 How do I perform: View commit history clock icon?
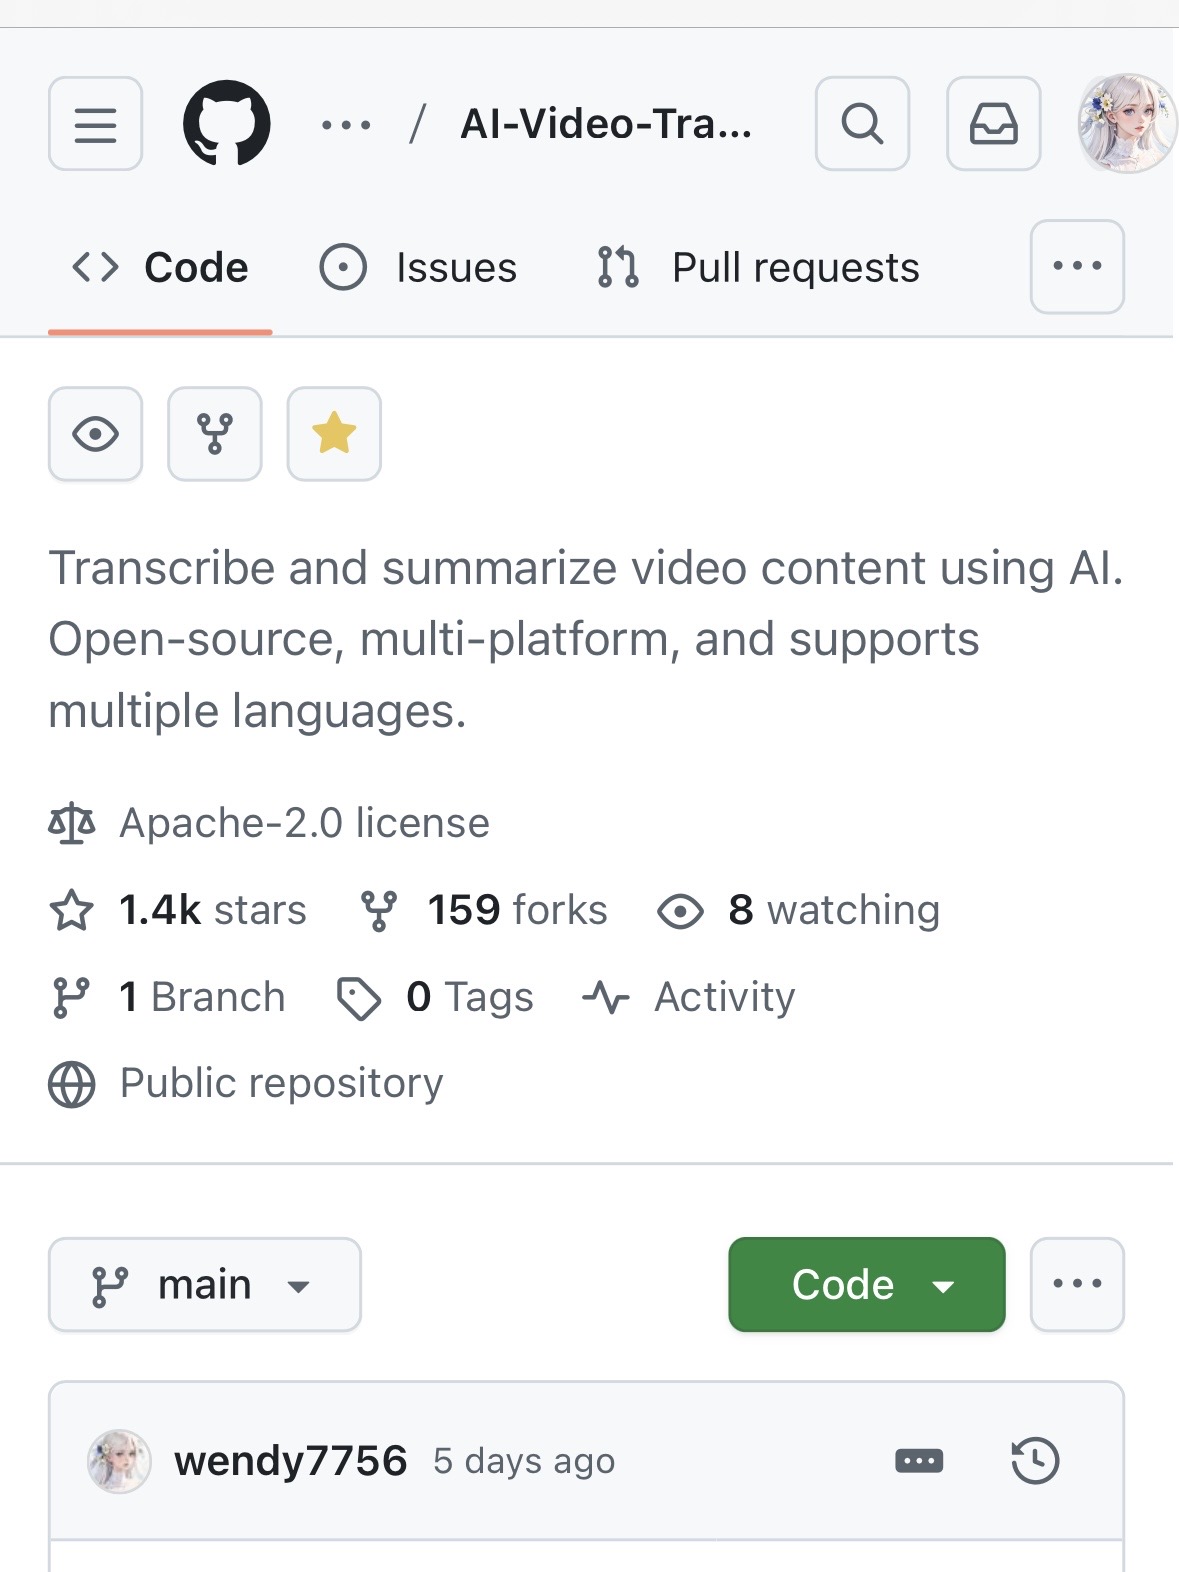tap(1034, 1461)
